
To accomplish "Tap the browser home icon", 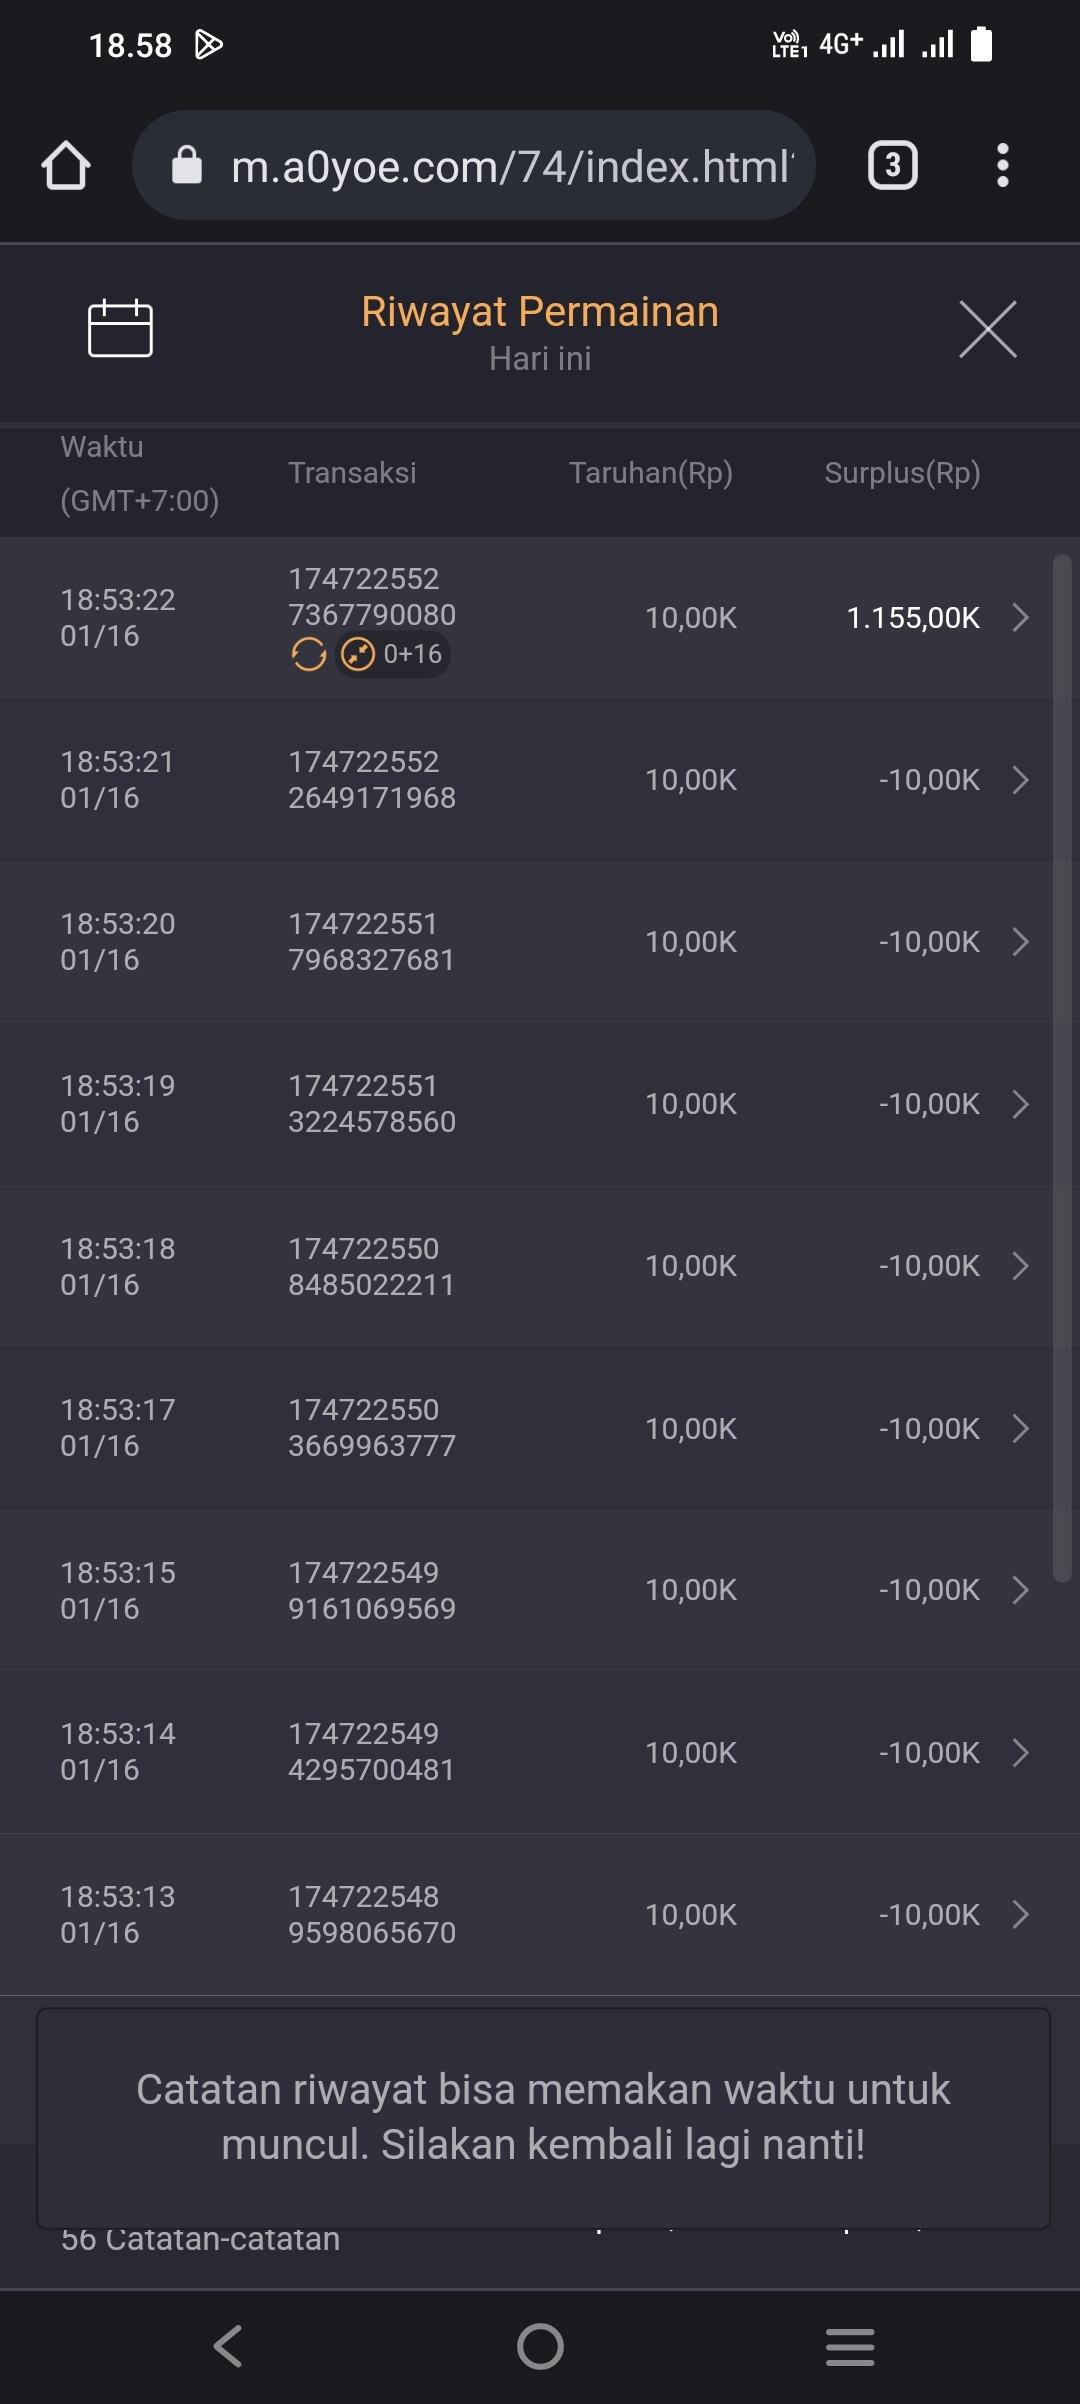I will coord(66,166).
